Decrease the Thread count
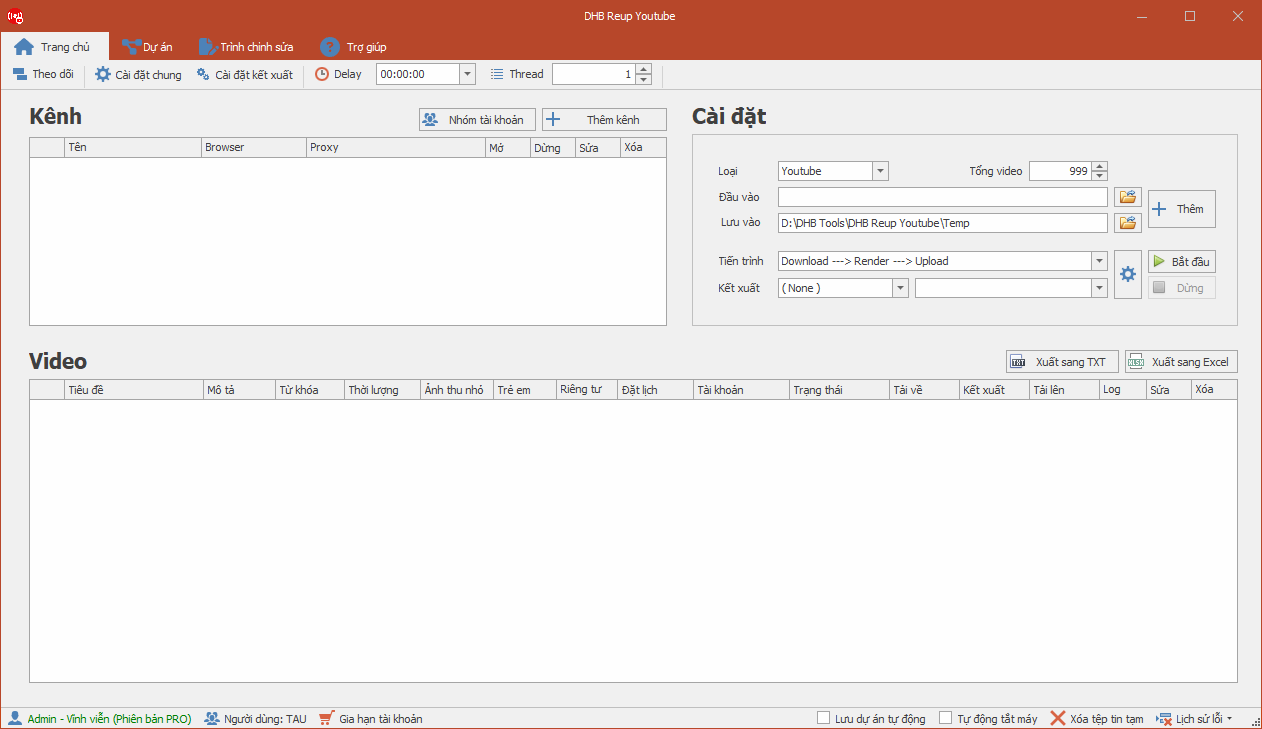Viewport: 1262px width, 729px height. [x=643, y=79]
